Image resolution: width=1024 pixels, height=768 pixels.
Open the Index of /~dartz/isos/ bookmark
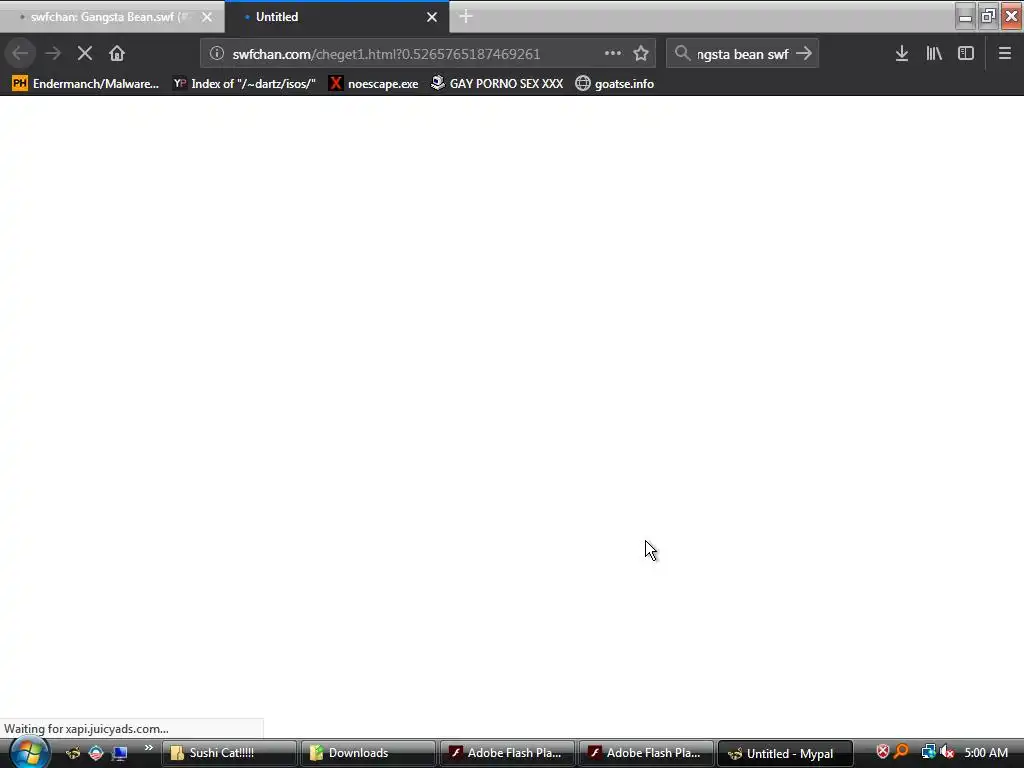244,84
